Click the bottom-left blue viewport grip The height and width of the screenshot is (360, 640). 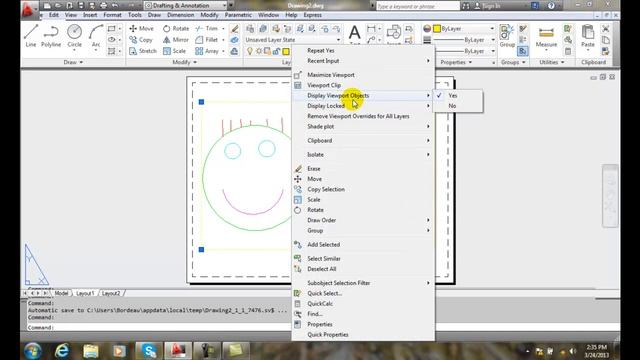[x=201, y=249]
